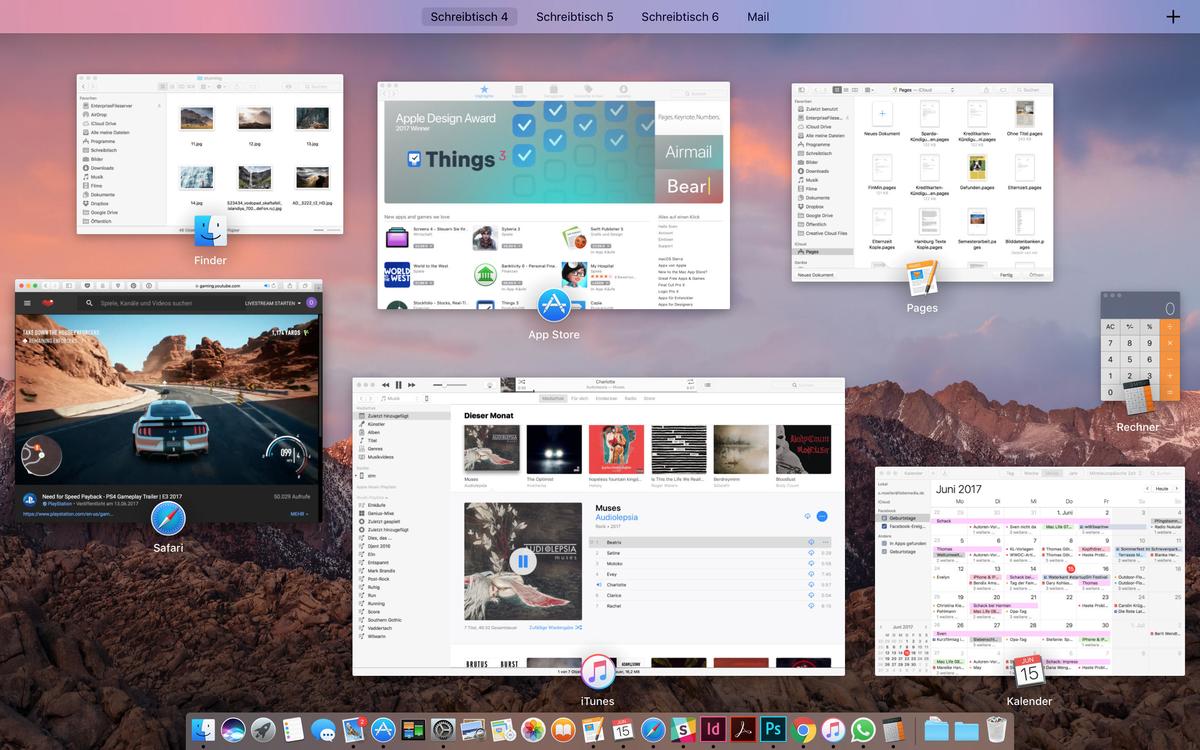Skip to next track in iTunes
This screenshot has width=1200, height=750.
[x=411, y=385]
